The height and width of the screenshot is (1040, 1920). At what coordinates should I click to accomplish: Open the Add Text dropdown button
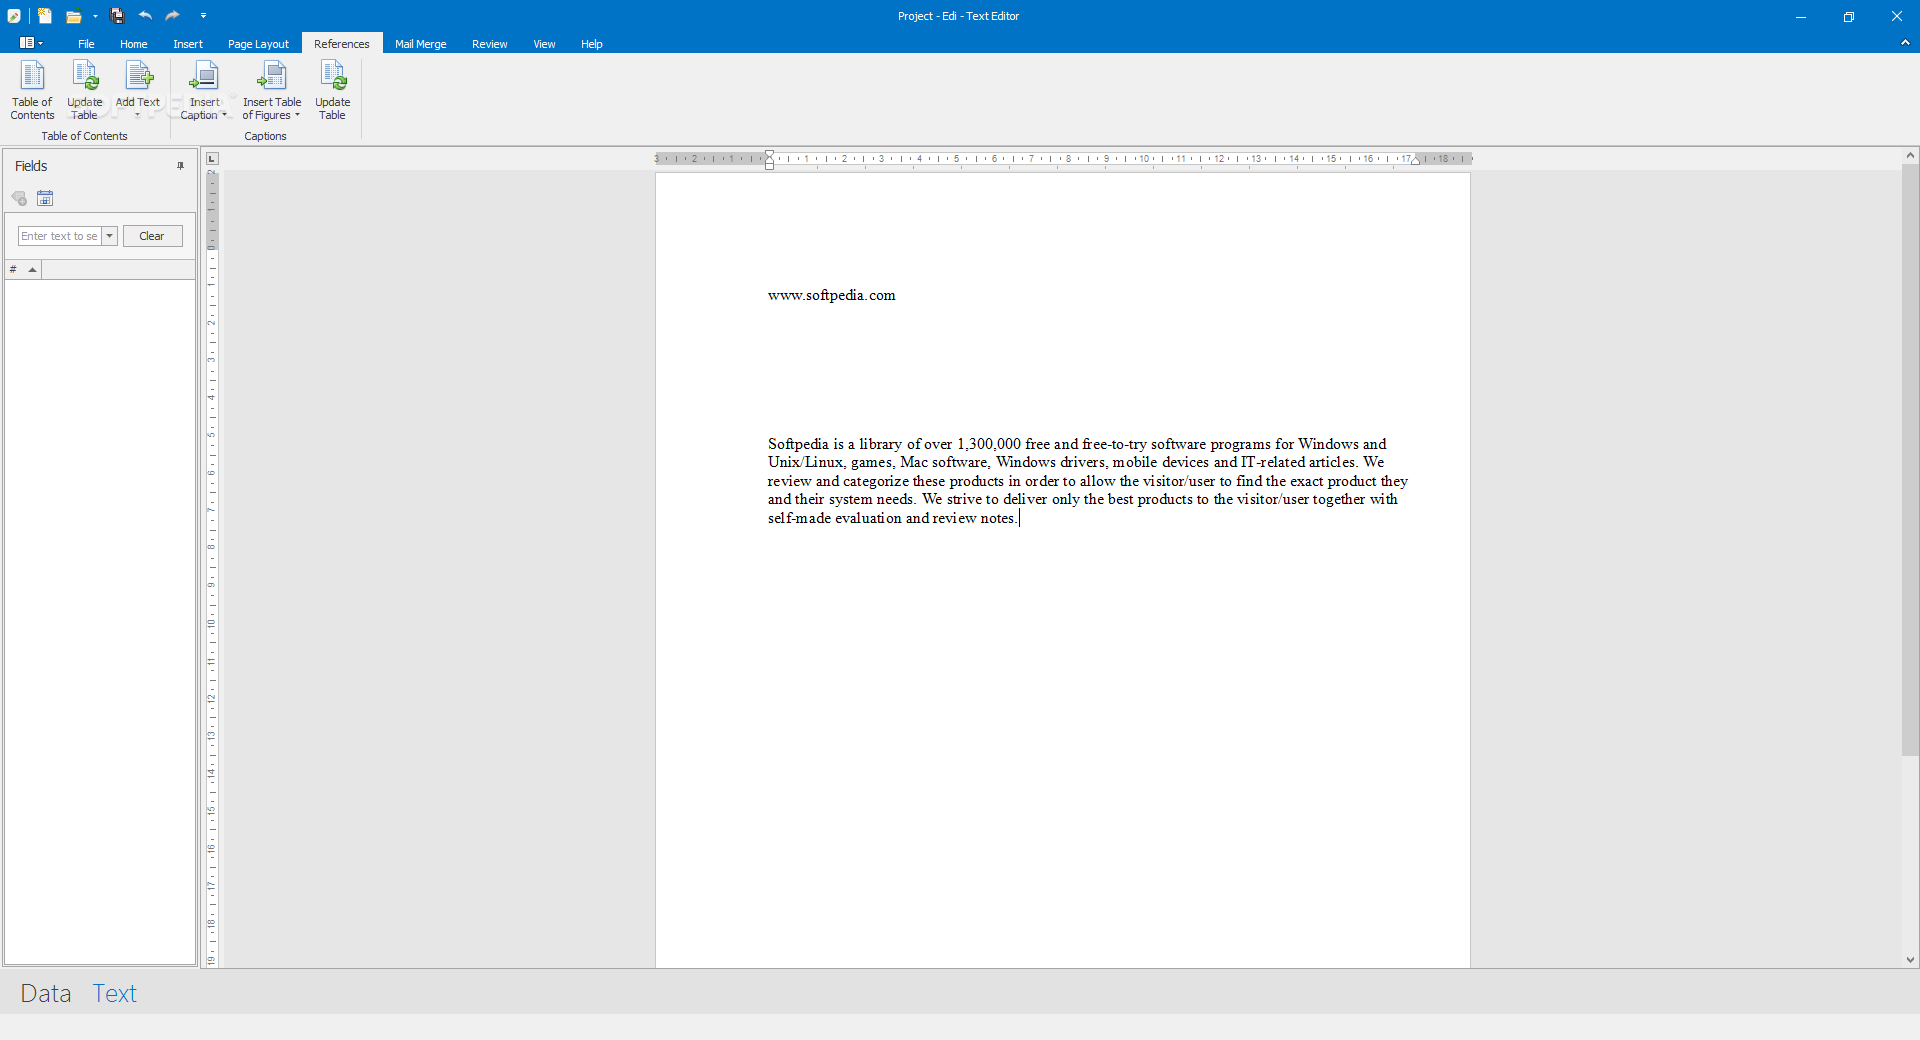coord(138,90)
